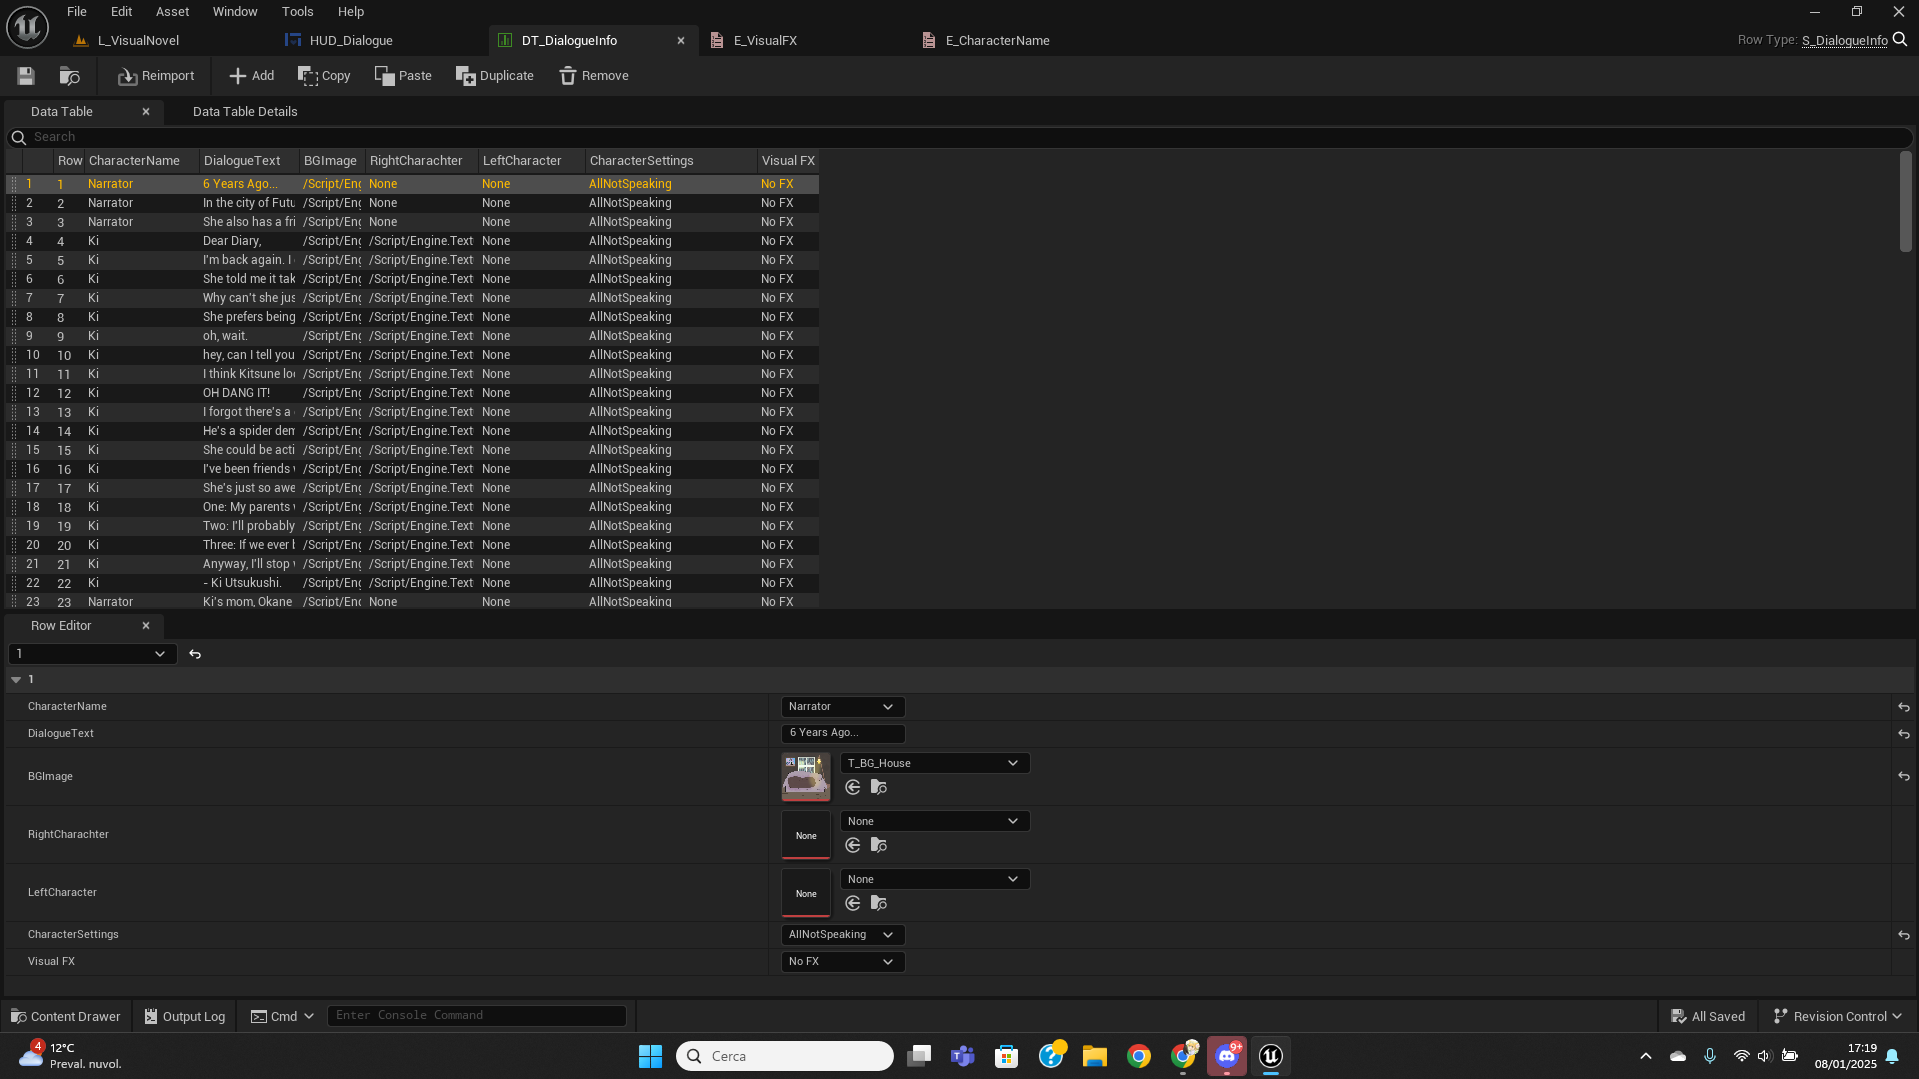Image resolution: width=1919 pixels, height=1079 pixels.
Task: Collapse row 1 details in Row Editor
Action: (x=15, y=679)
